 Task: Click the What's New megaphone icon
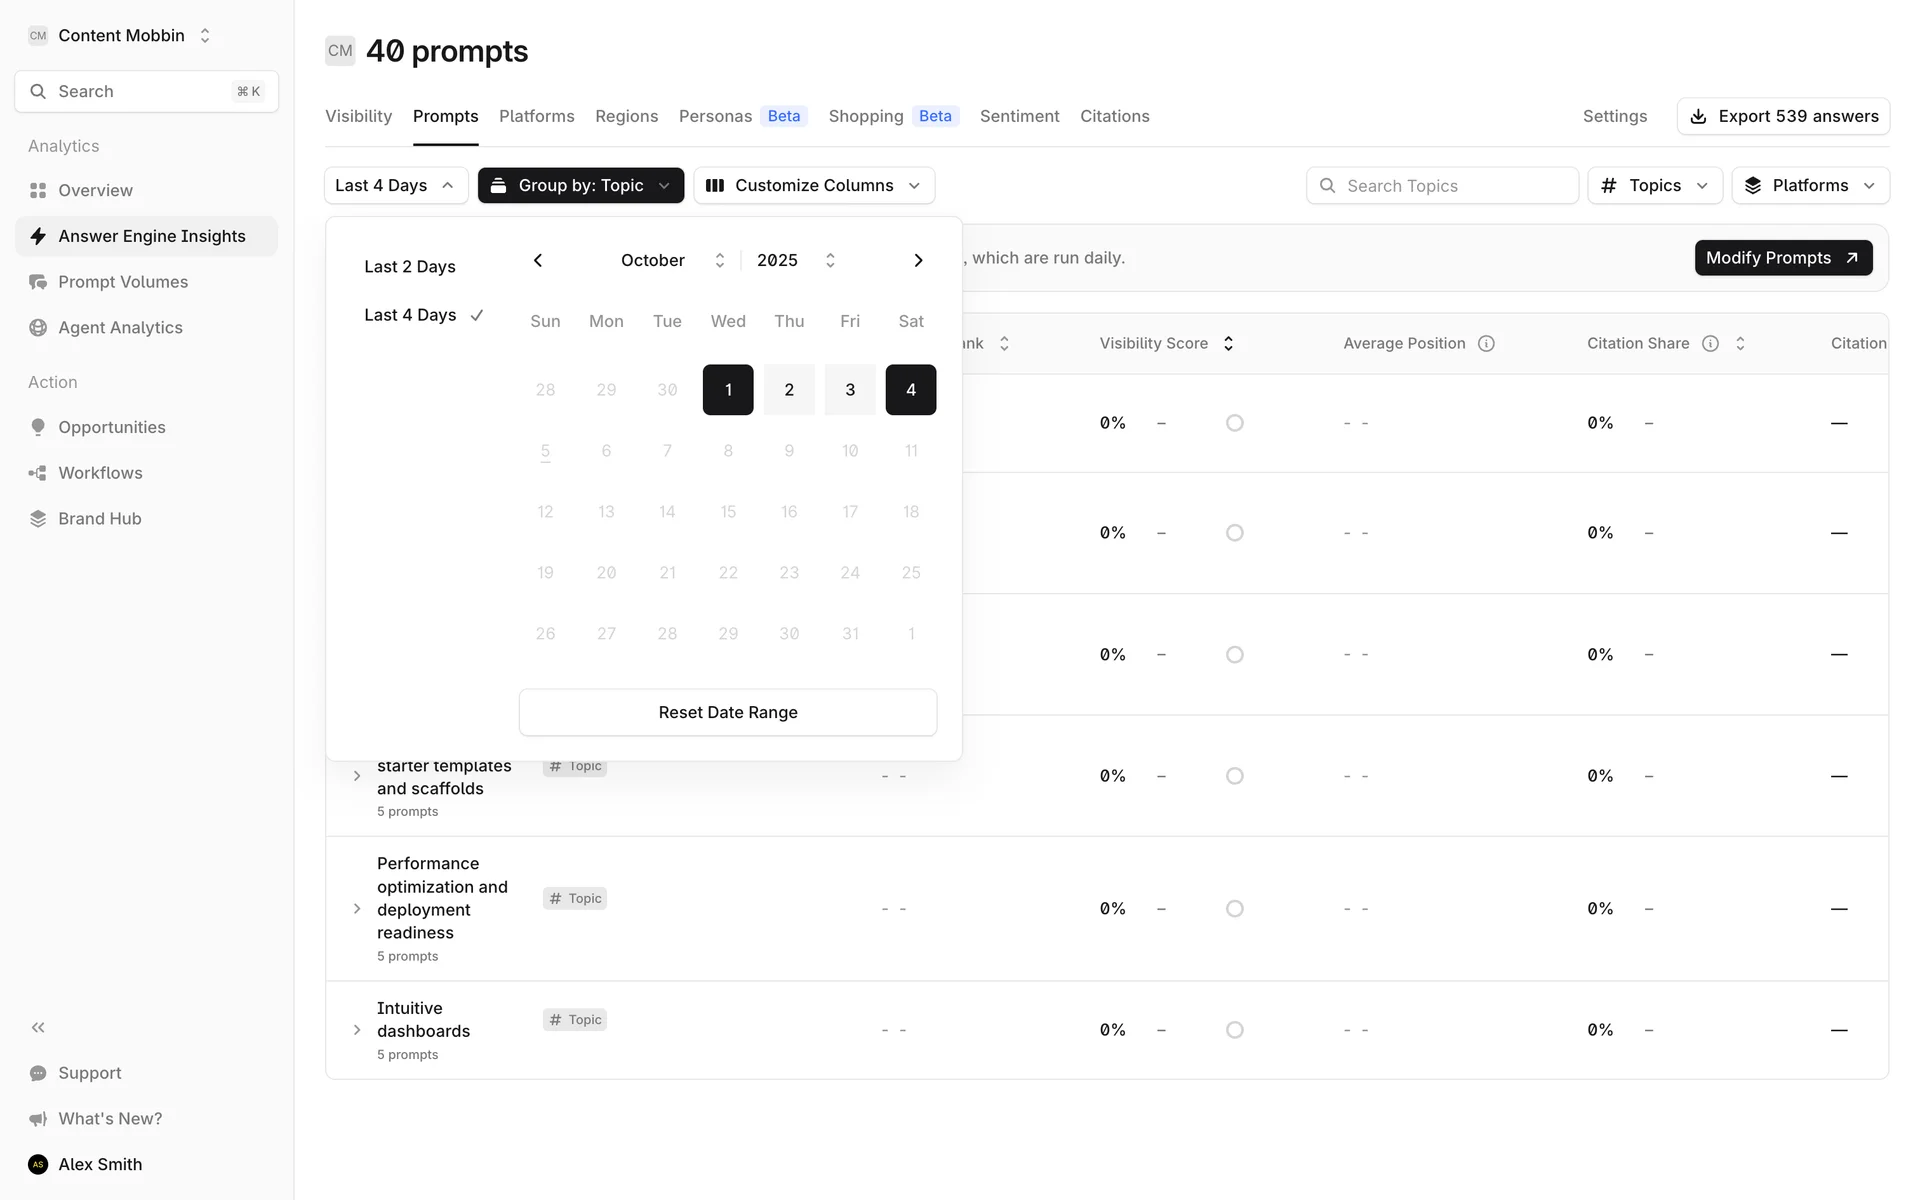click(x=38, y=1119)
